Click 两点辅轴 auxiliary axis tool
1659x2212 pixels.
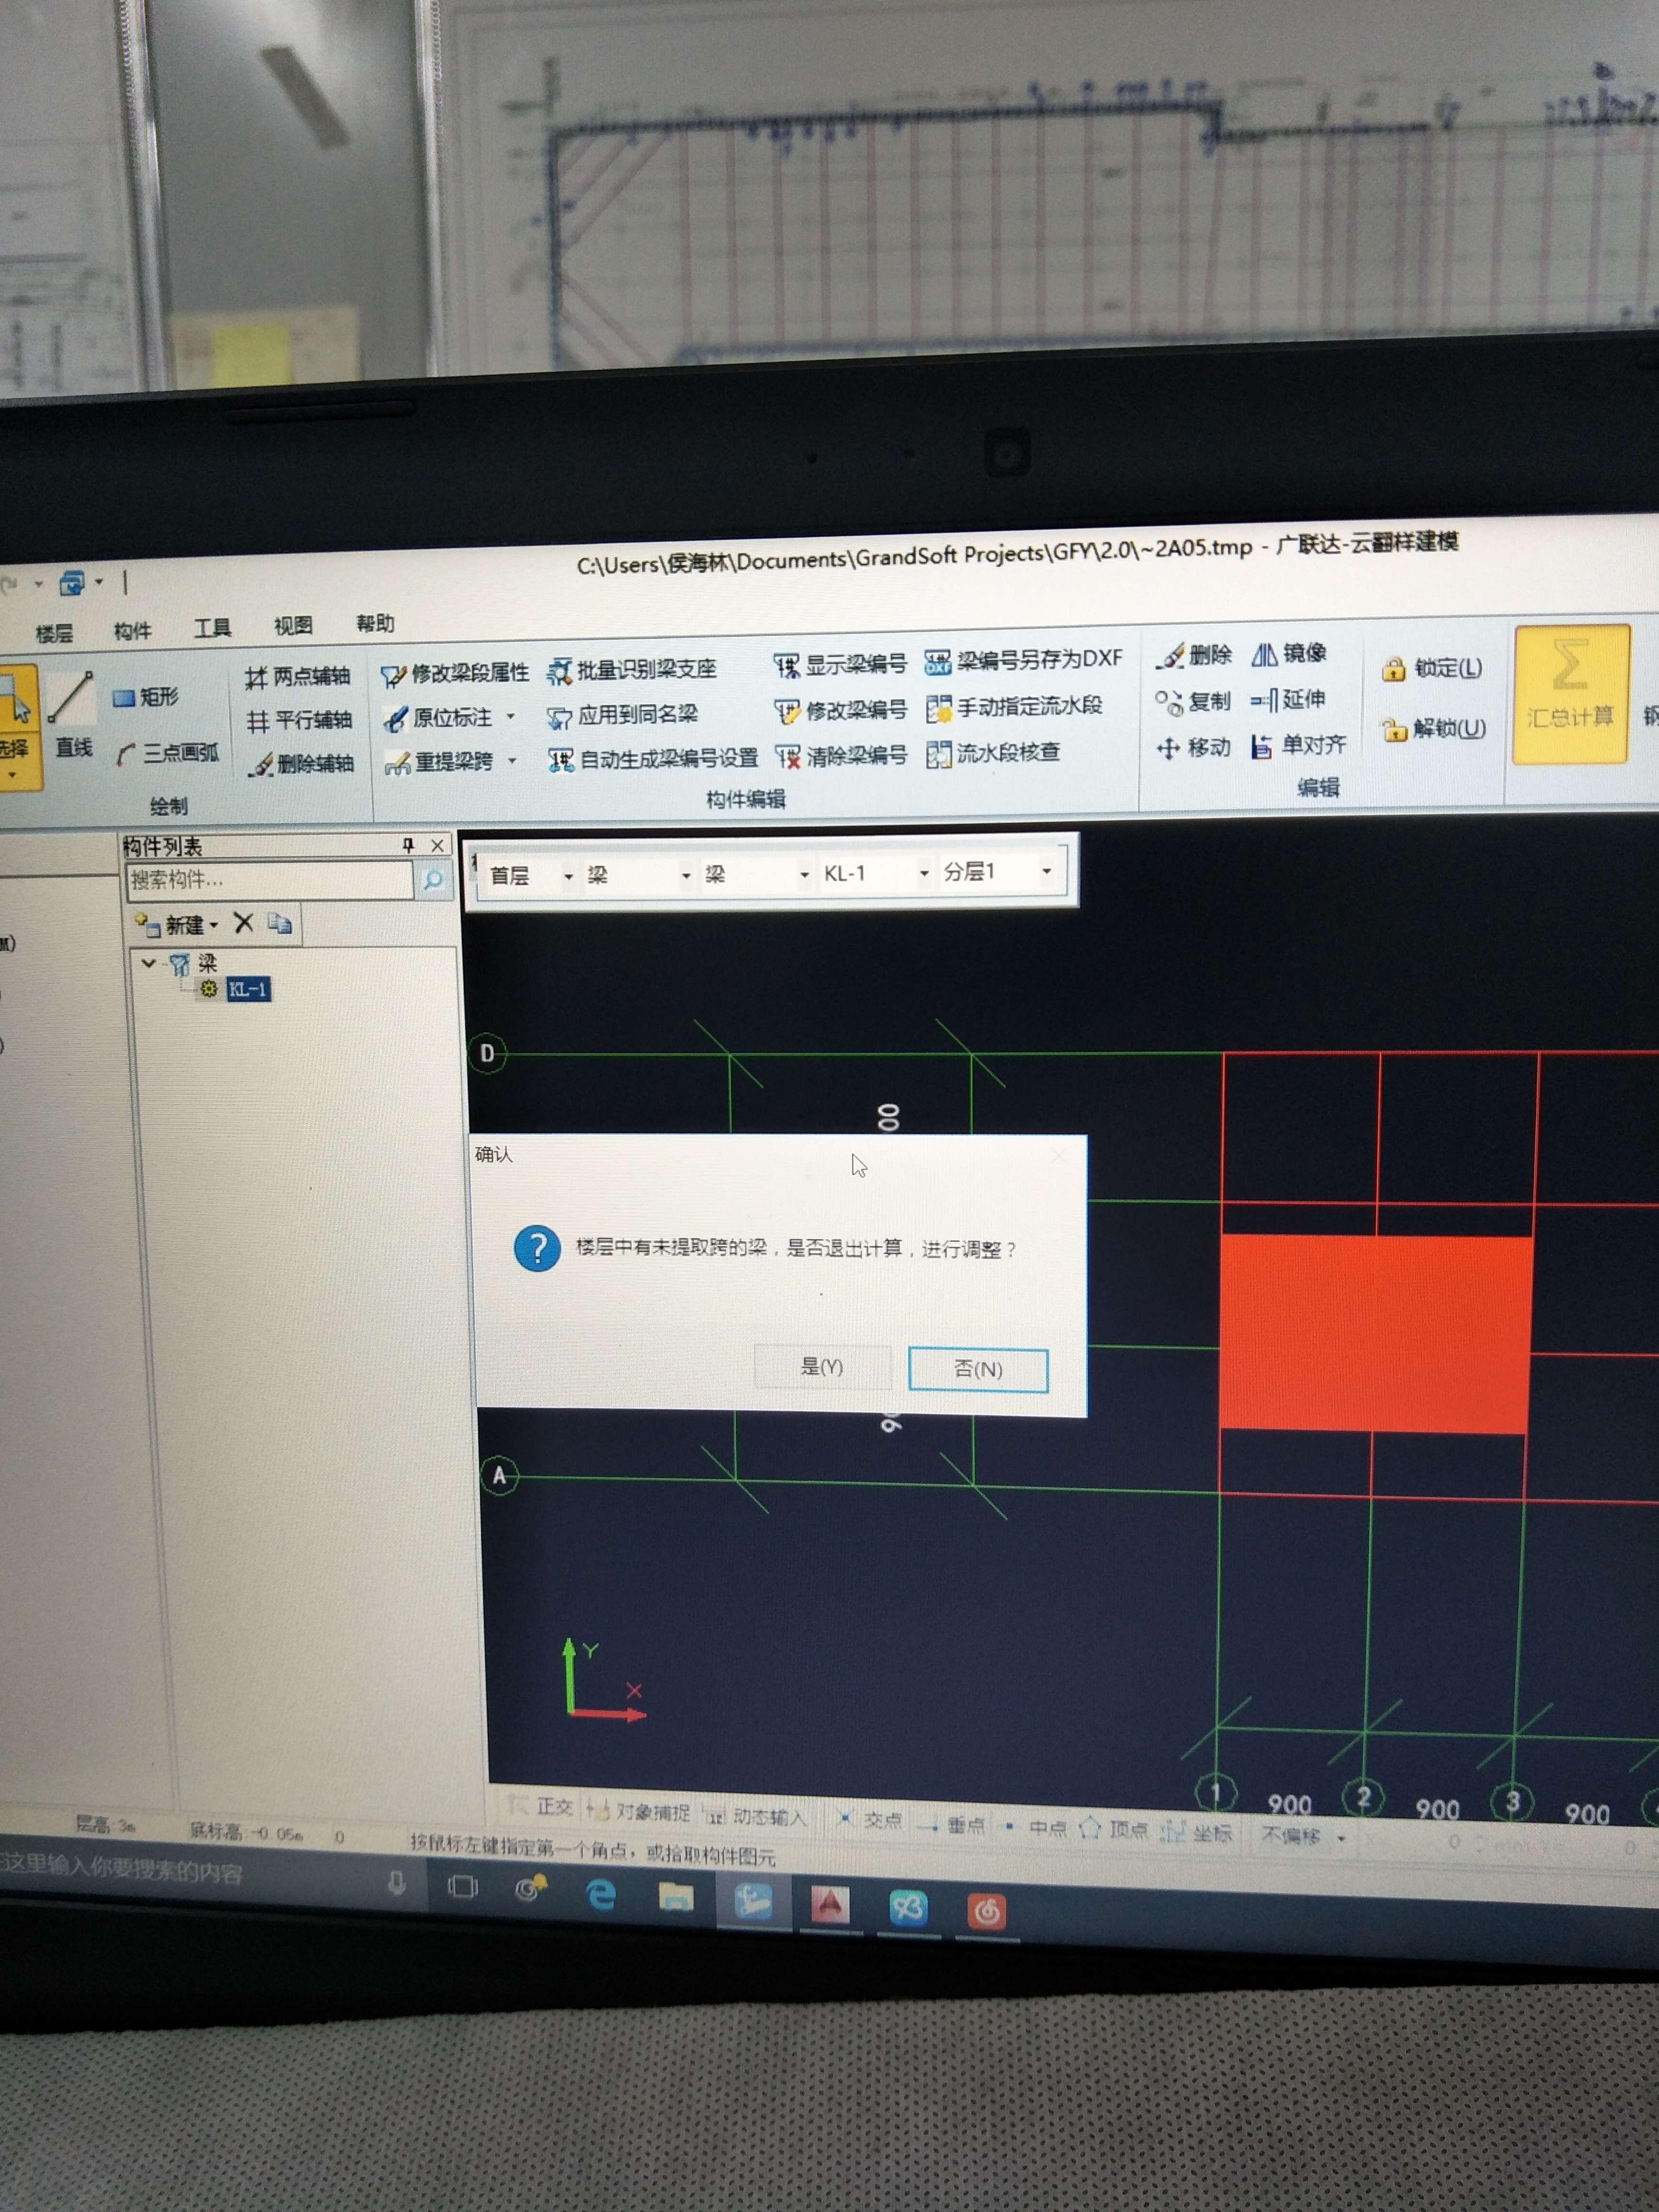(298, 677)
